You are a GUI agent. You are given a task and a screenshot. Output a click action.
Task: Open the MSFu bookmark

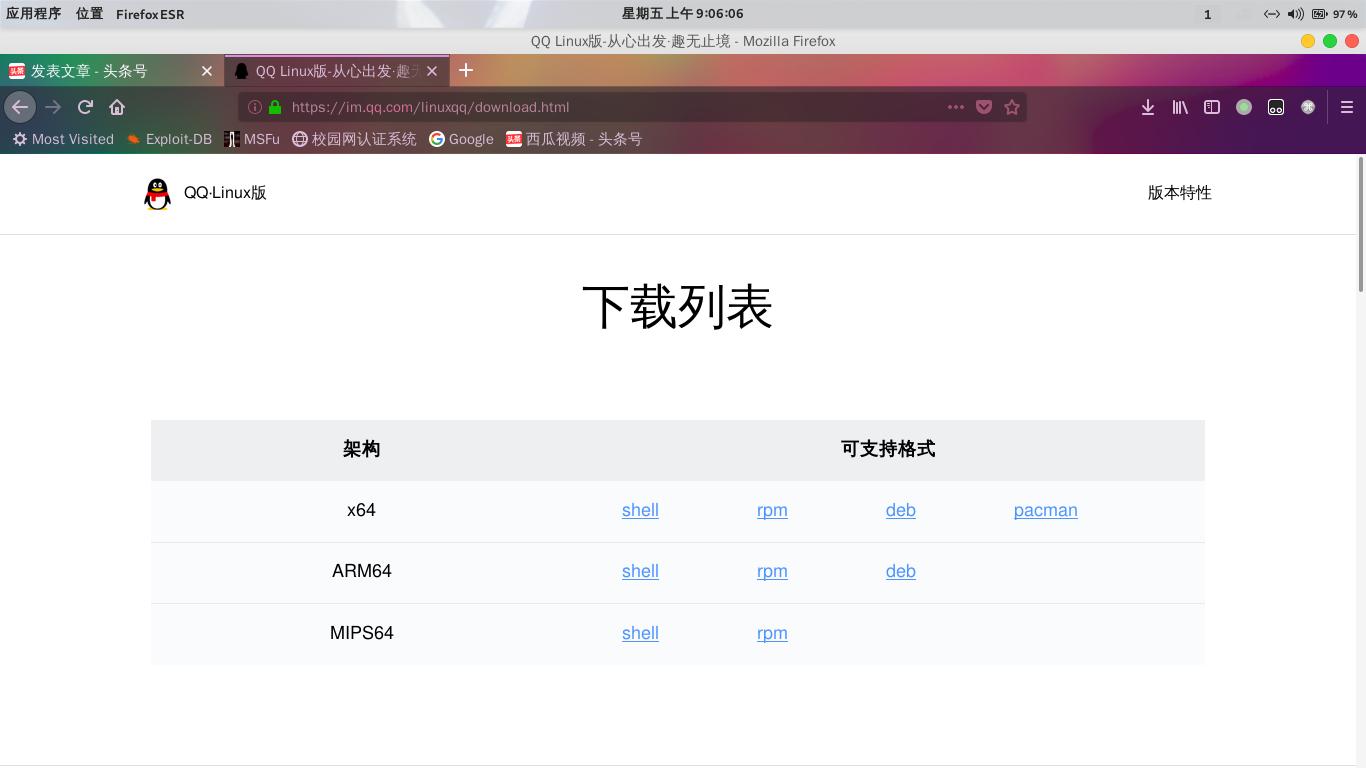[x=252, y=139]
